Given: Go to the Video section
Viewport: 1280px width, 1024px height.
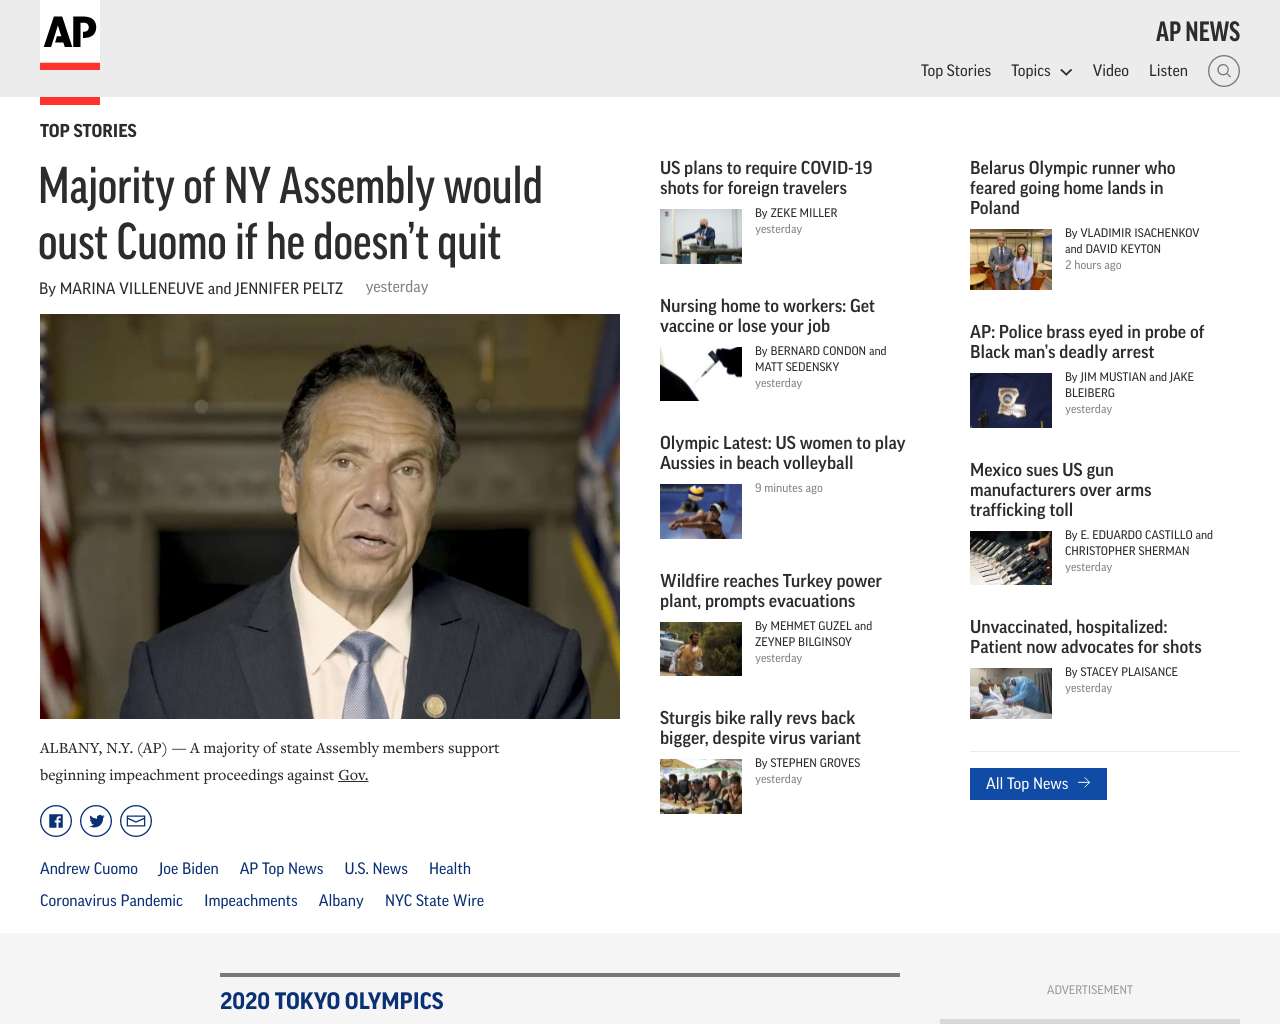Looking at the screenshot, I should click(x=1111, y=71).
